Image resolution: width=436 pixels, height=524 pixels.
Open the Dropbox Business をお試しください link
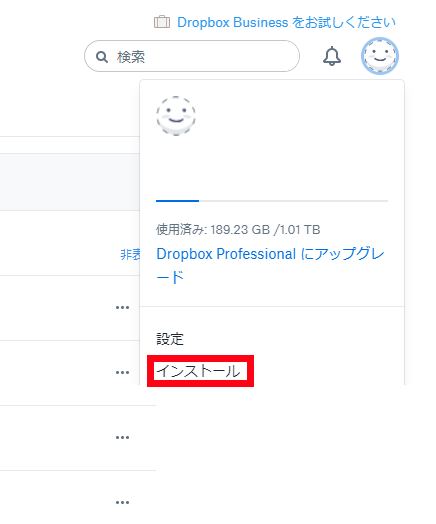point(286,22)
